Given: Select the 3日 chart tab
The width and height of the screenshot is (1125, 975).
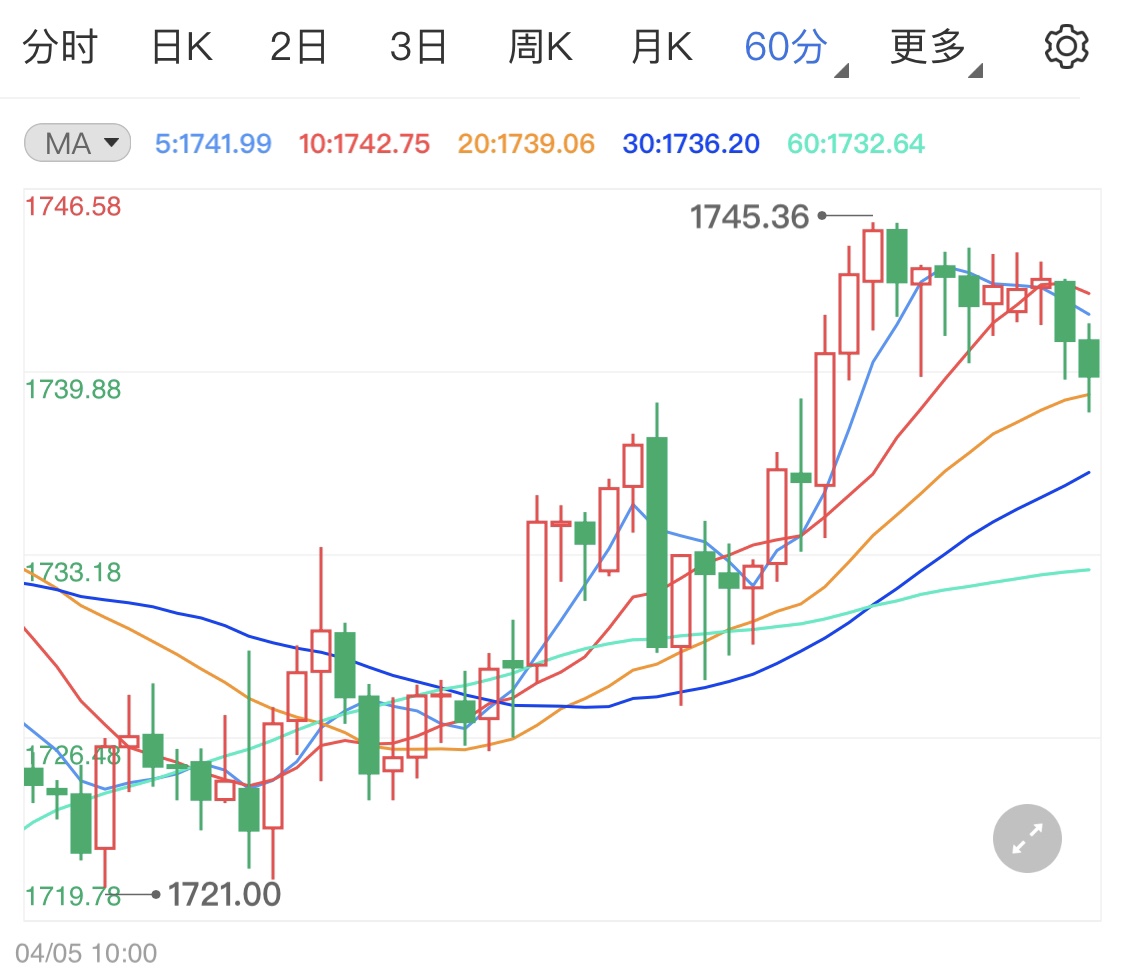Looking at the screenshot, I should click(x=418, y=47).
